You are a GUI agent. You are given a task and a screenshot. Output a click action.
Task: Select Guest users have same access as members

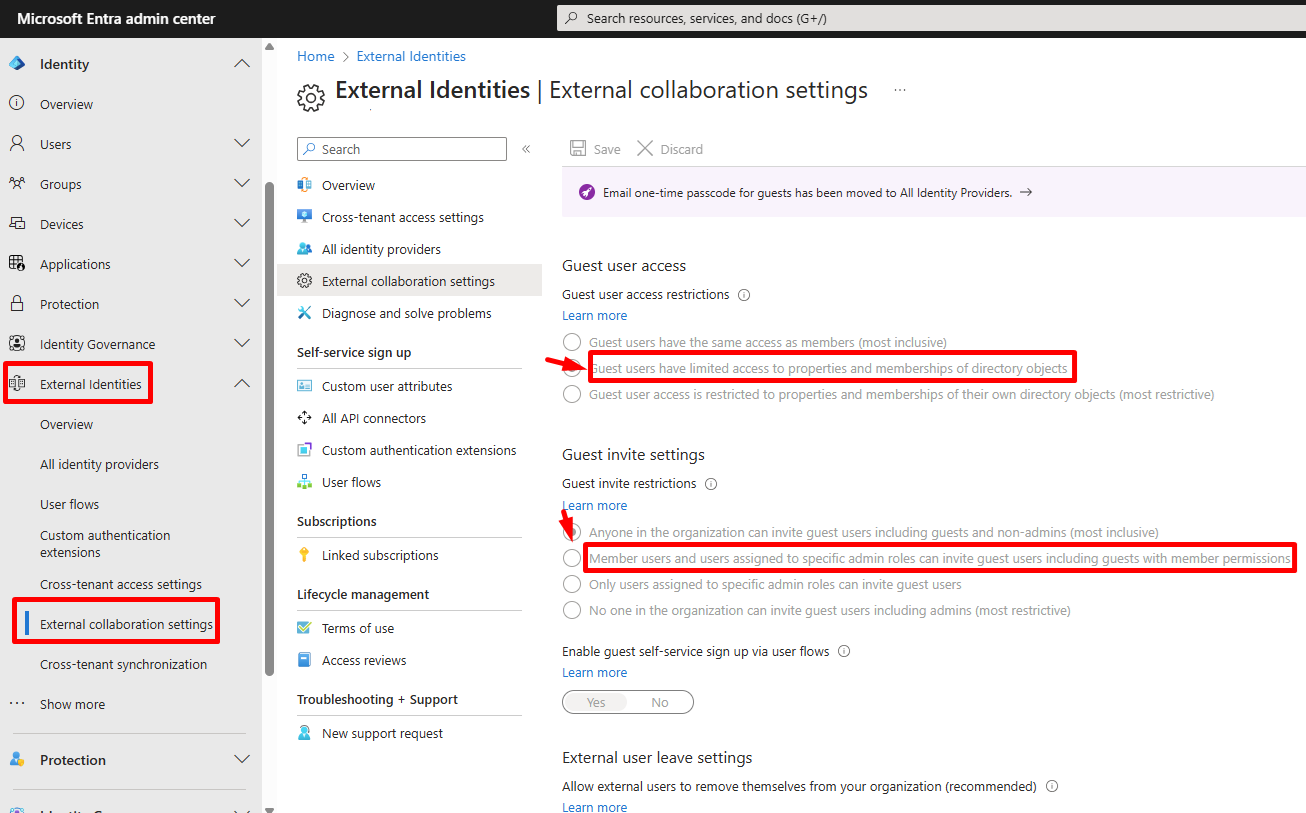pyautogui.click(x=572, y=342)
